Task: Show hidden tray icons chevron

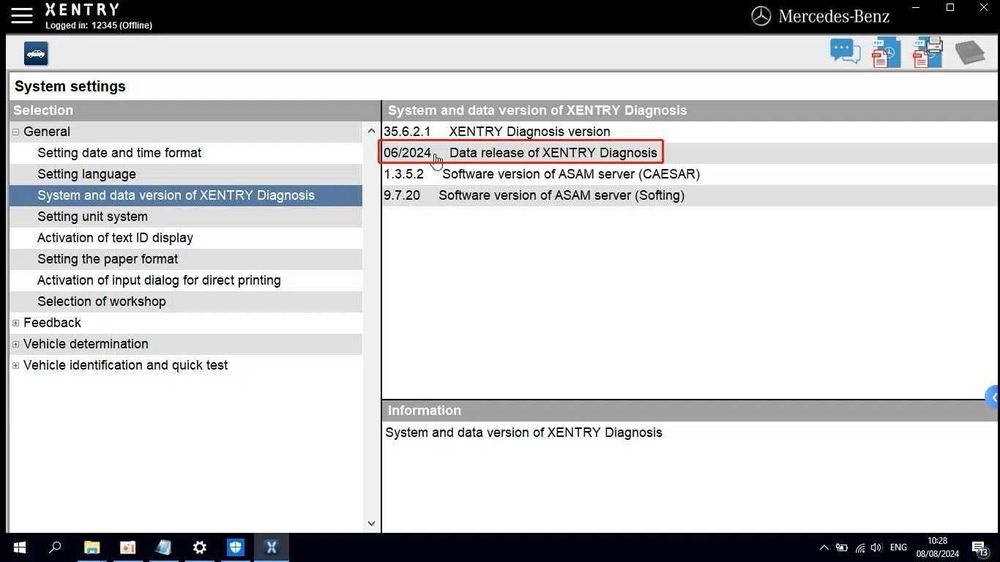Action: click(824, 548)
